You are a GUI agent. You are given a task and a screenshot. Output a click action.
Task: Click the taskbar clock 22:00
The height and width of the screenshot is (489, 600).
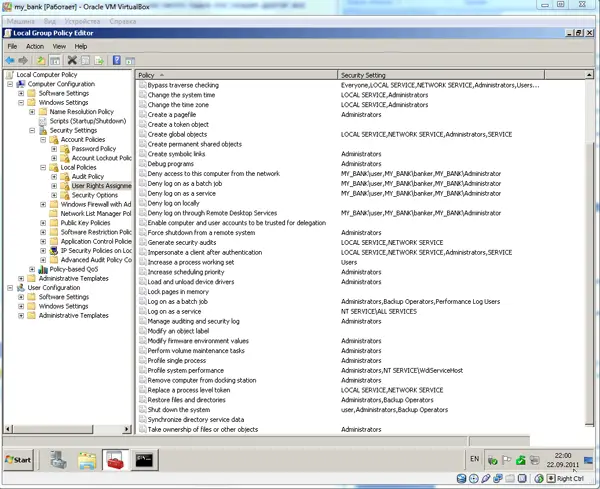pyautogui.click(x=563, y=460)
